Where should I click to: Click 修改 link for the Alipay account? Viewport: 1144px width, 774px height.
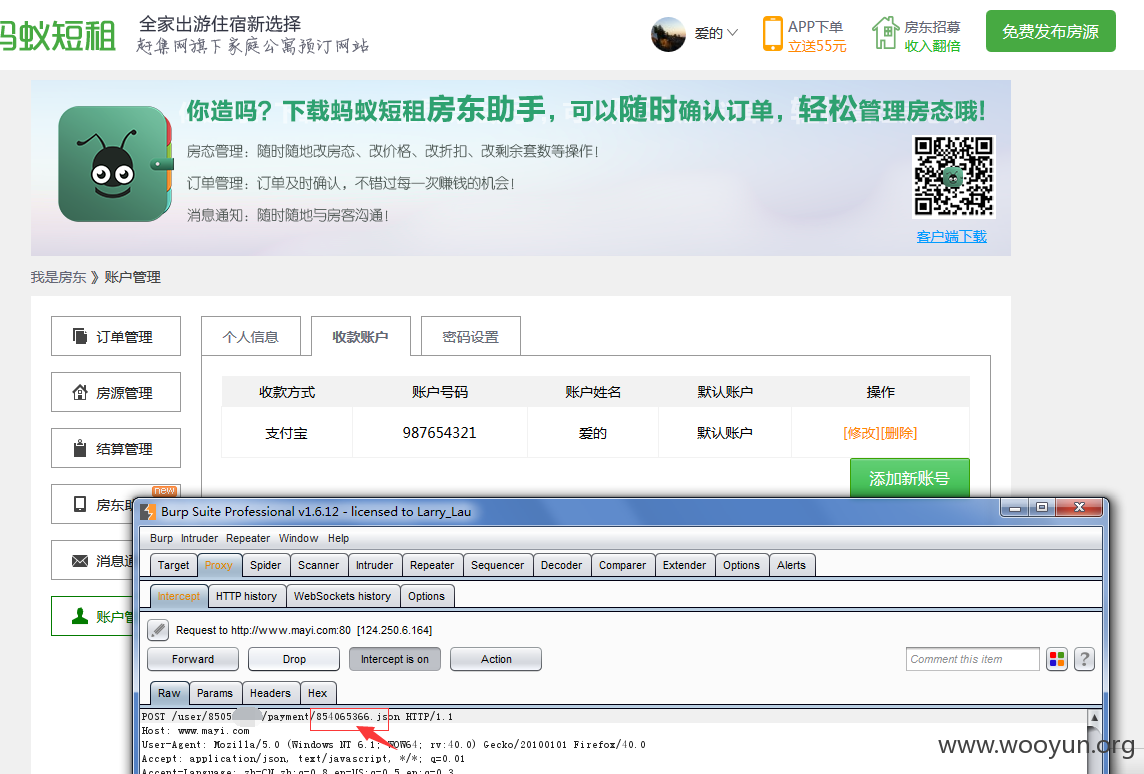pyautogui.click(x=862, y=433)
